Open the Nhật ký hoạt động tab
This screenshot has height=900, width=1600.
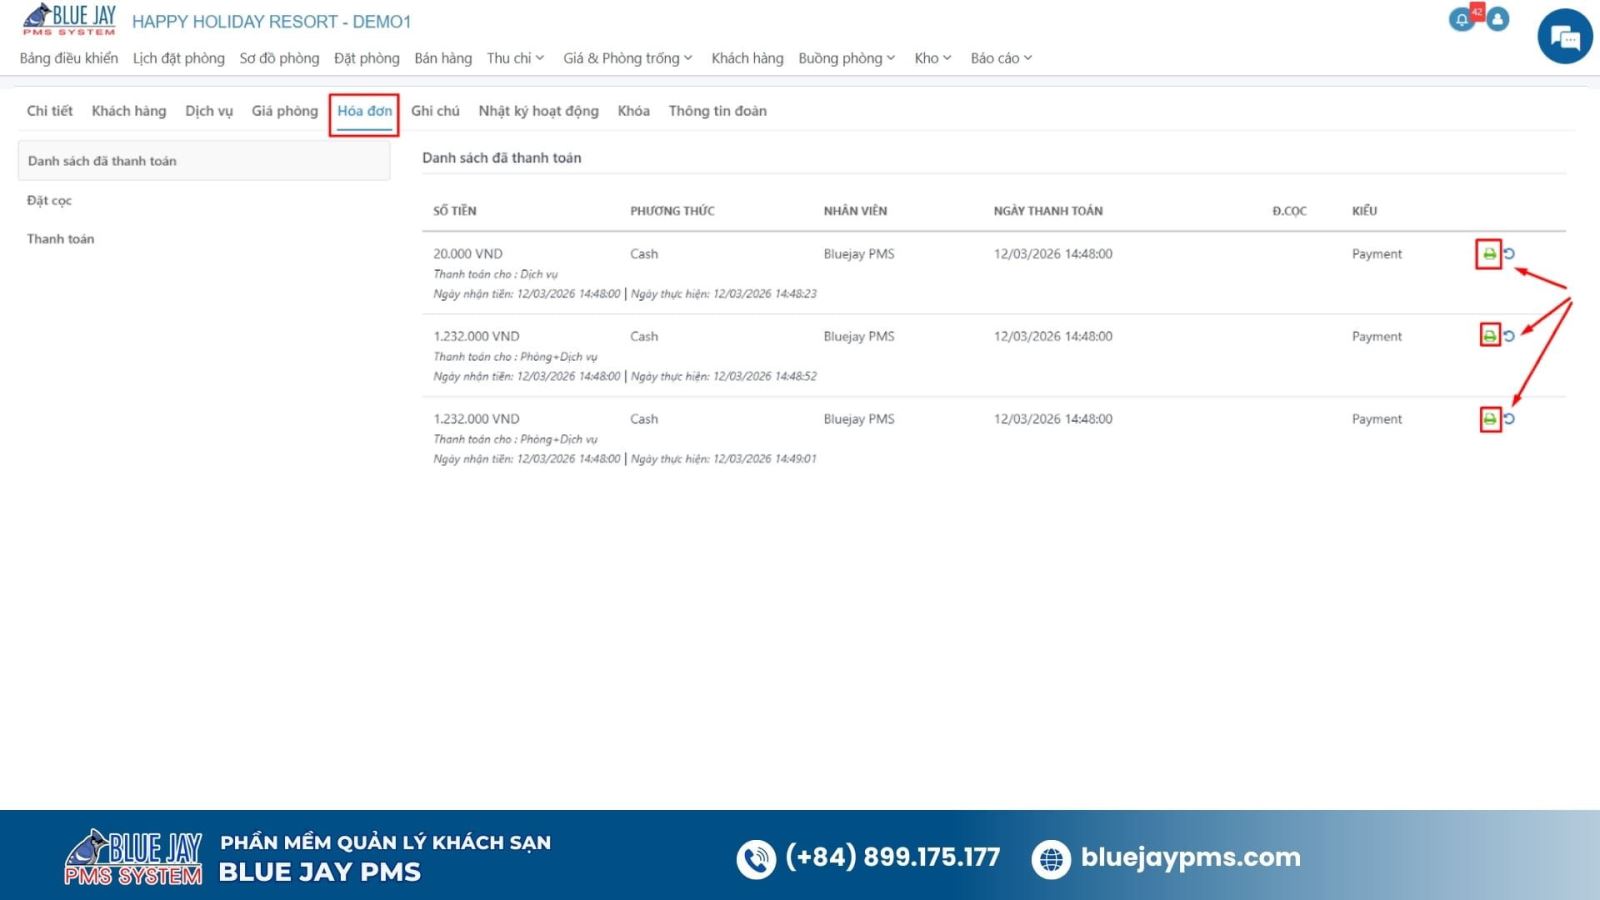click(x=538, y=111)
